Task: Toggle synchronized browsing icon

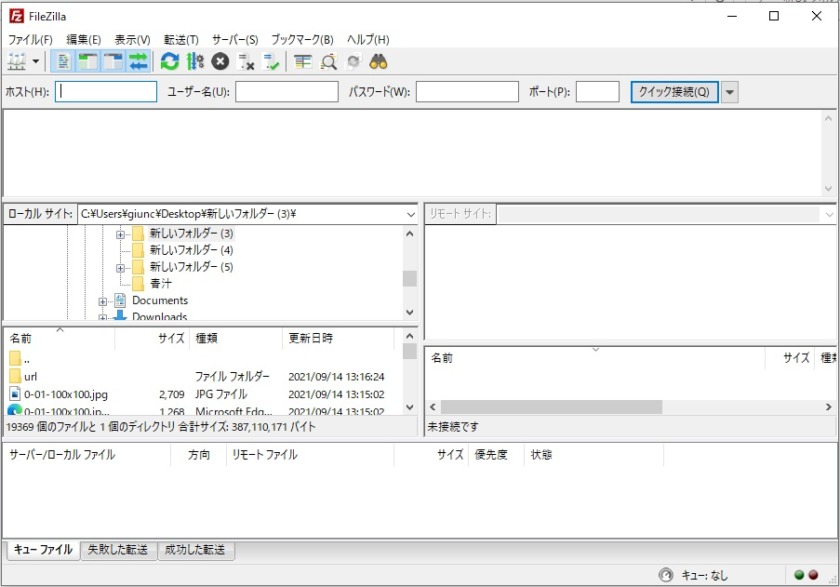Action: click(x=353, y=62)
